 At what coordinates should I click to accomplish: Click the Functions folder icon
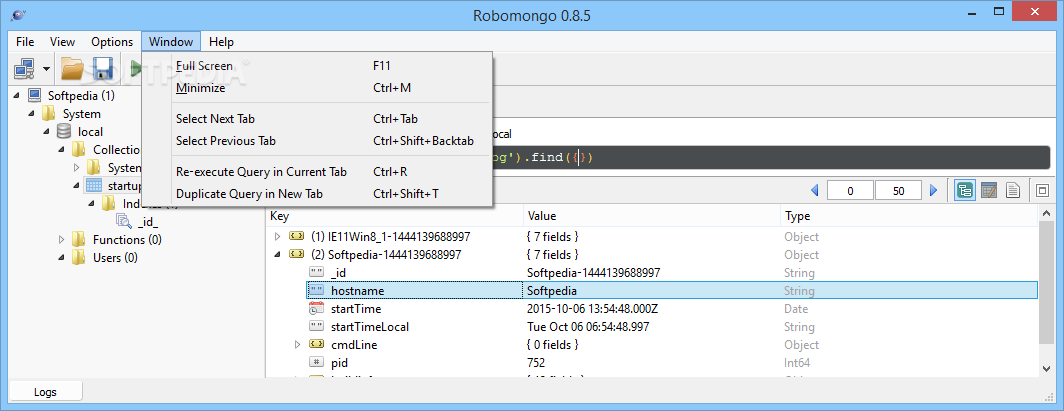click(x=79, y=239)
